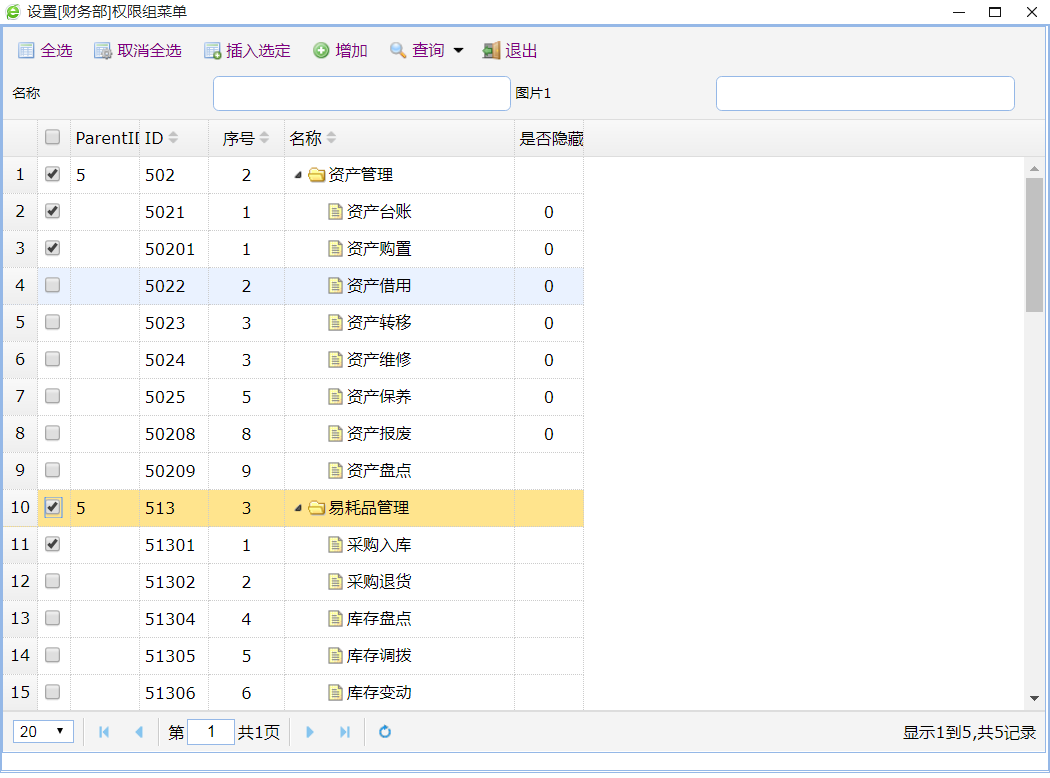Enable checkbox for 采购退货 row
This screenshot has width=1050, height=778.
click(x=53, y=581)
